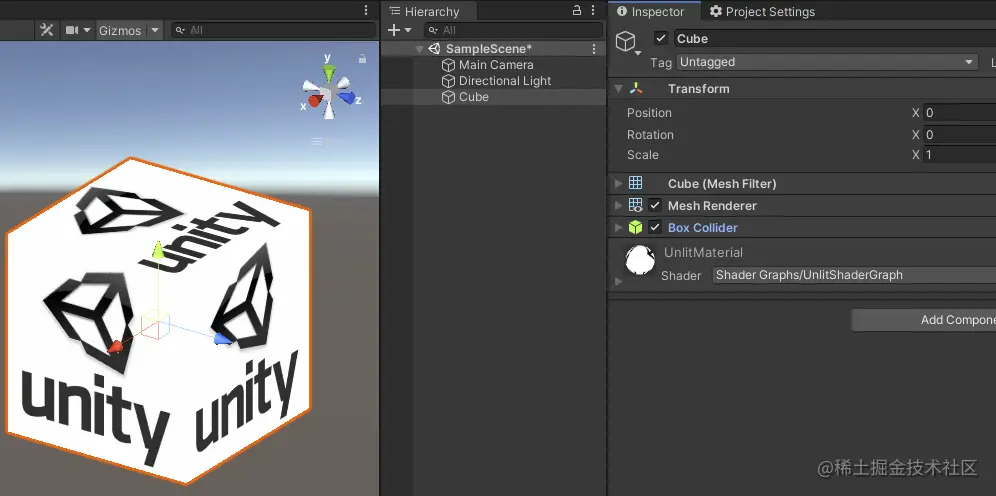Click the Rotation X value field
The image size is (996, 496).
pos(959,135)
